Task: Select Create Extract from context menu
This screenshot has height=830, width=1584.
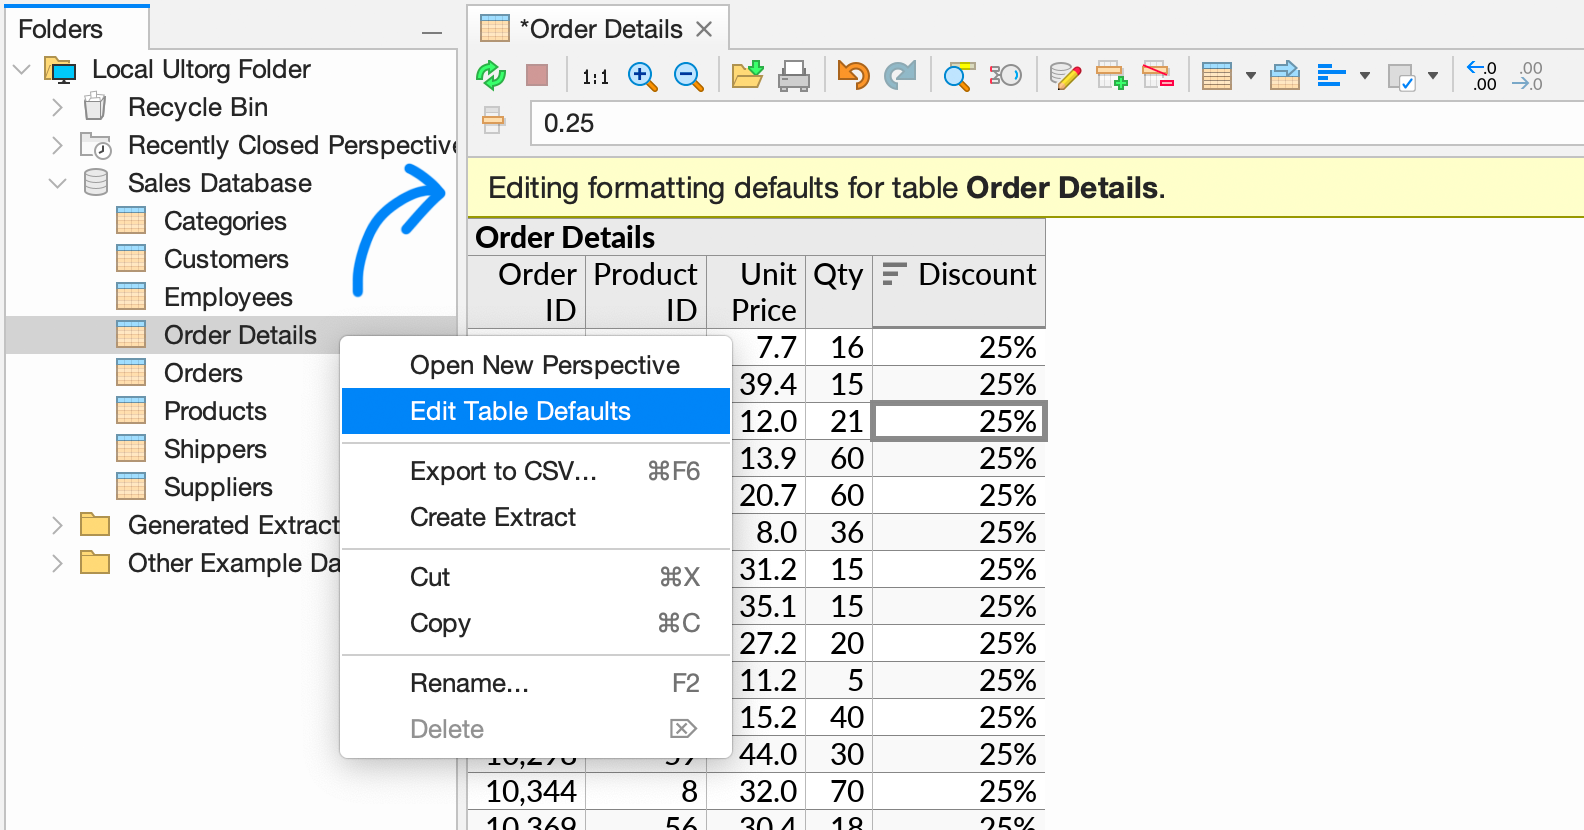Action: tap(535, 517)
